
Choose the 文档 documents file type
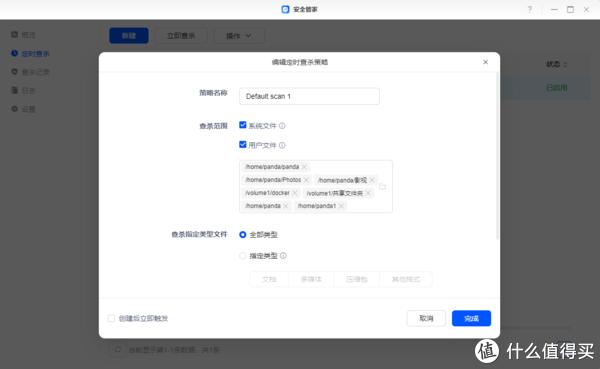[269, 279]
